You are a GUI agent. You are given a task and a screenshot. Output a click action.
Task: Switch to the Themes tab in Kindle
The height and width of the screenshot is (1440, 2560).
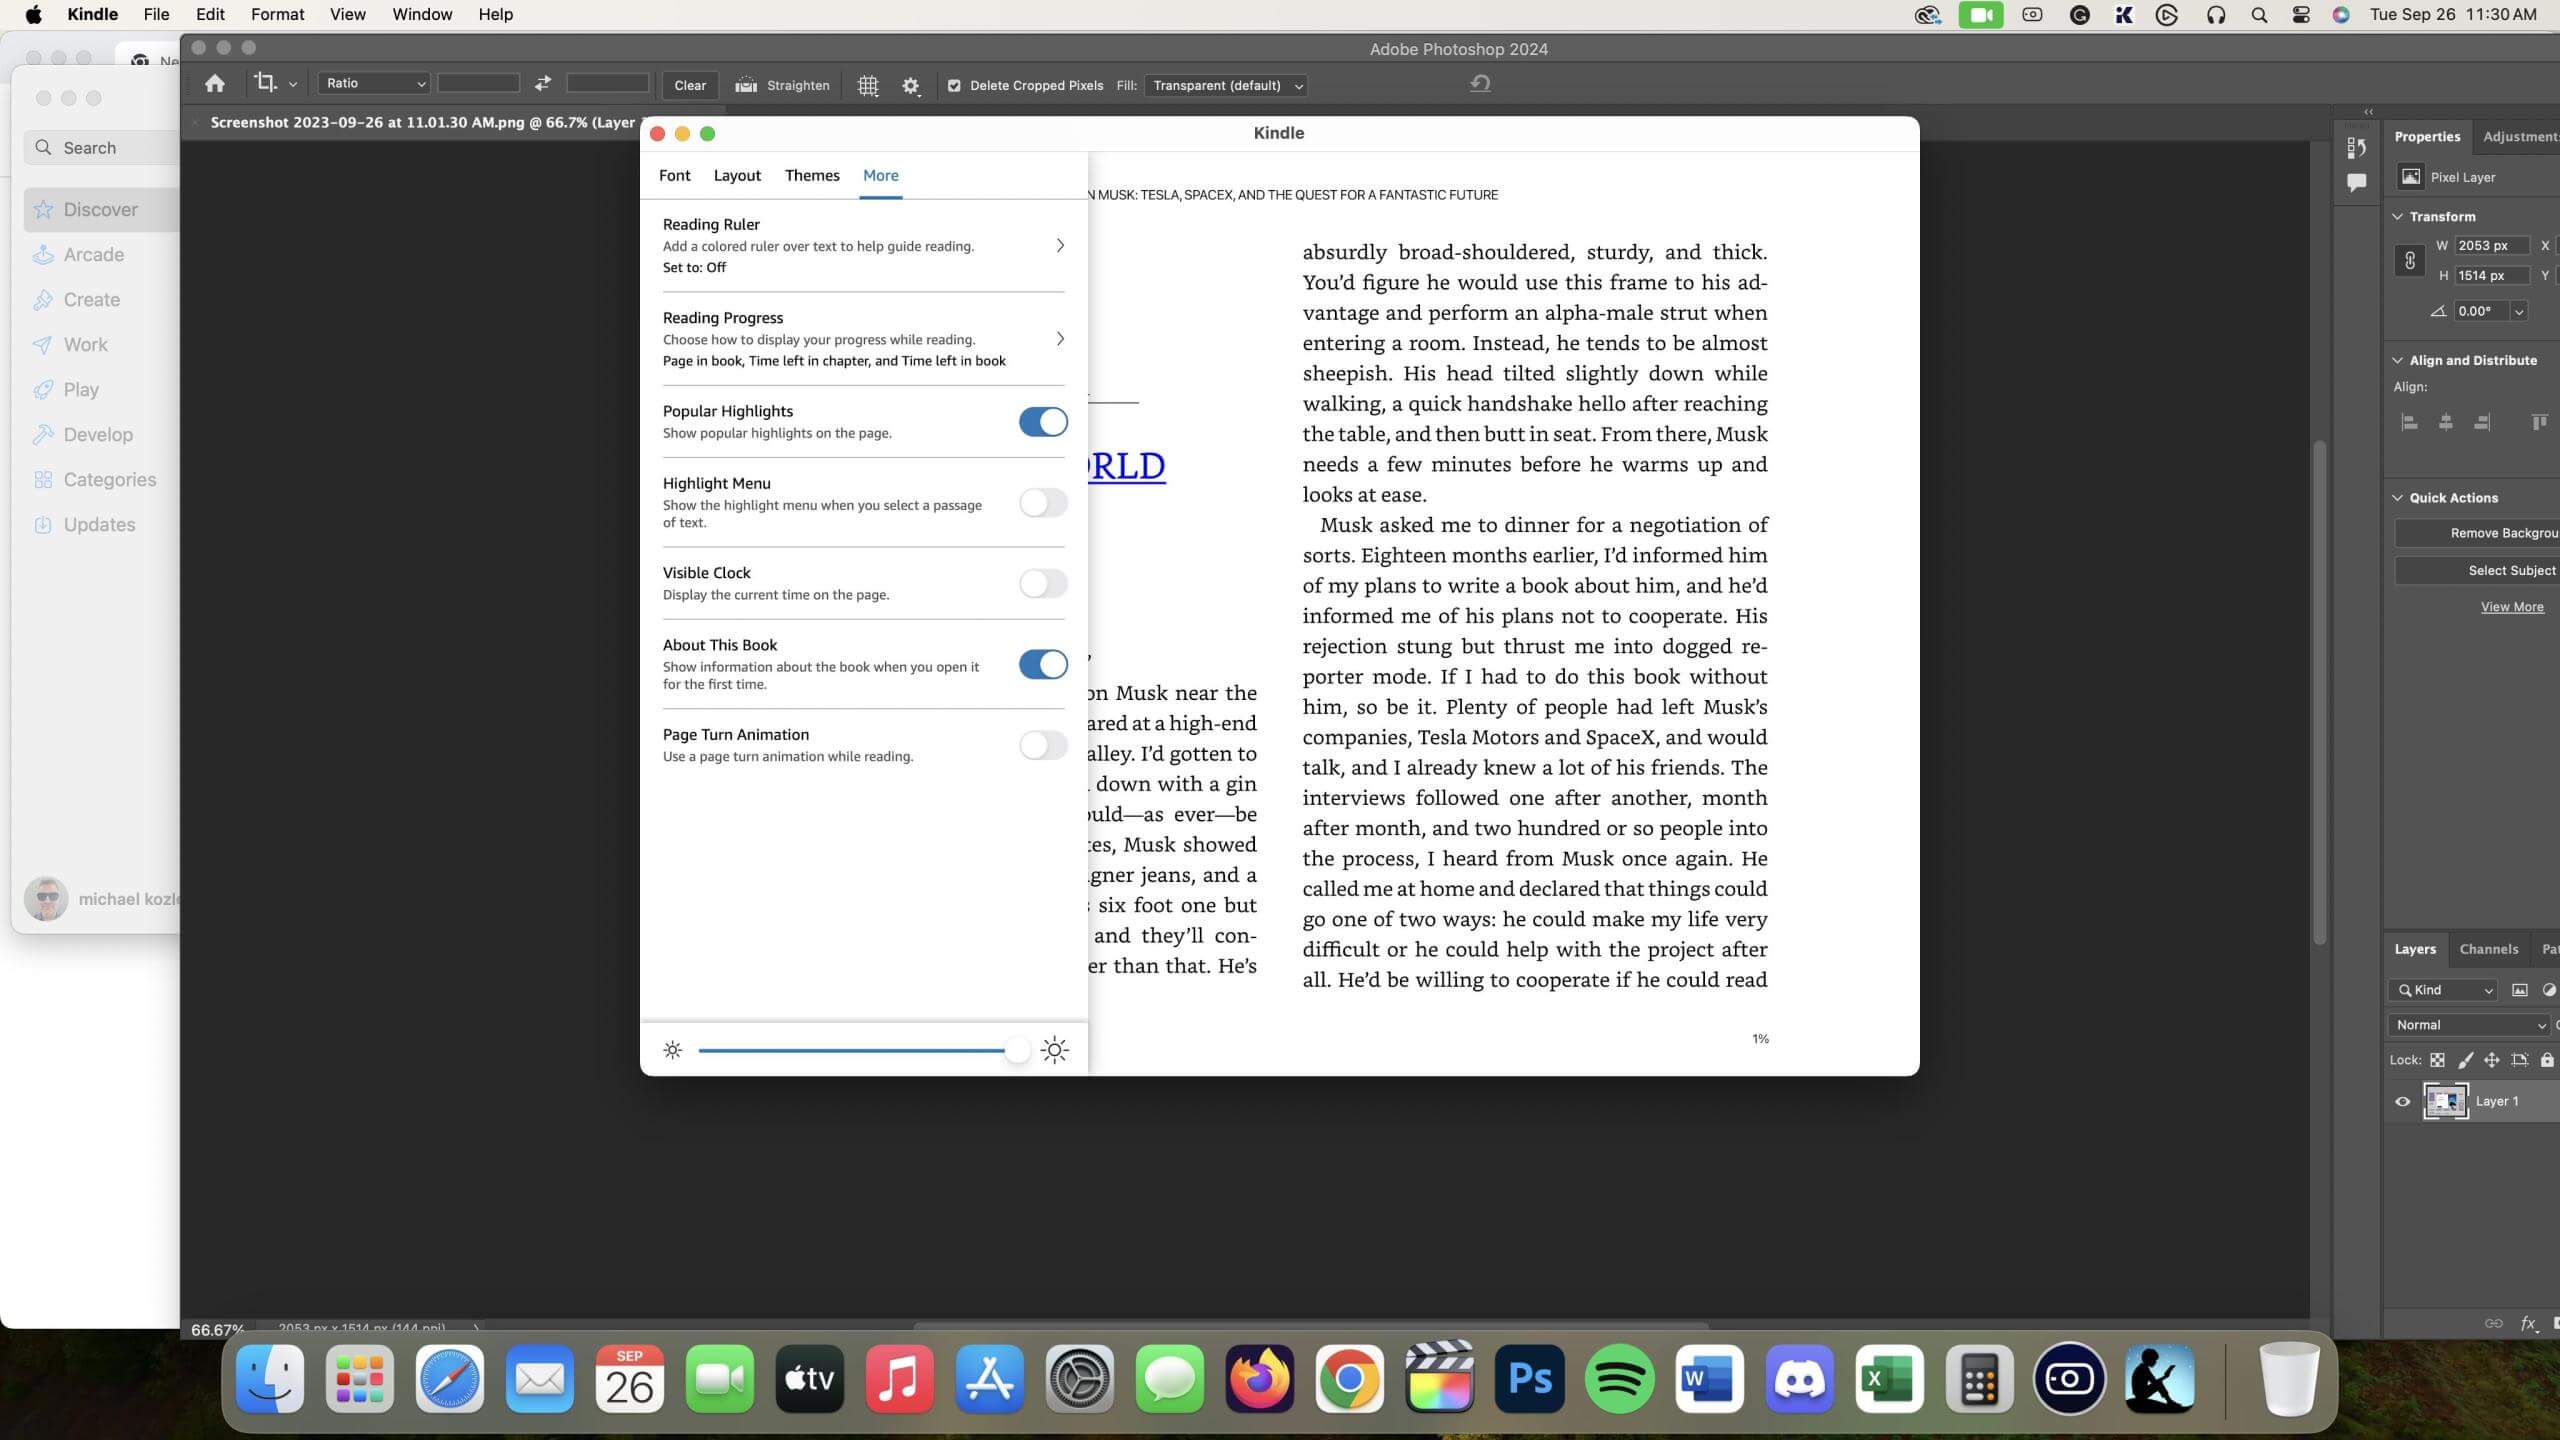(x=812, y=175)
